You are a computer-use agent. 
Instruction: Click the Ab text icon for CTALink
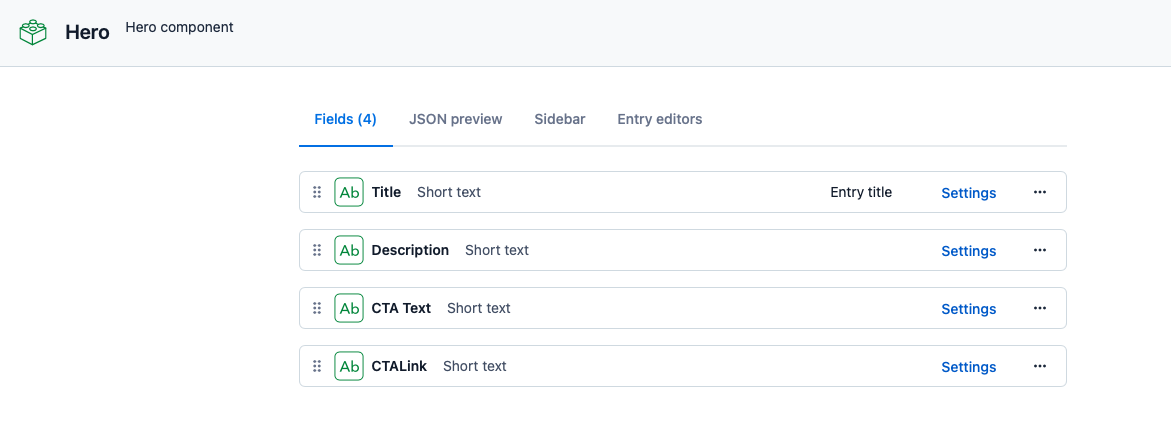coord(349,366)
